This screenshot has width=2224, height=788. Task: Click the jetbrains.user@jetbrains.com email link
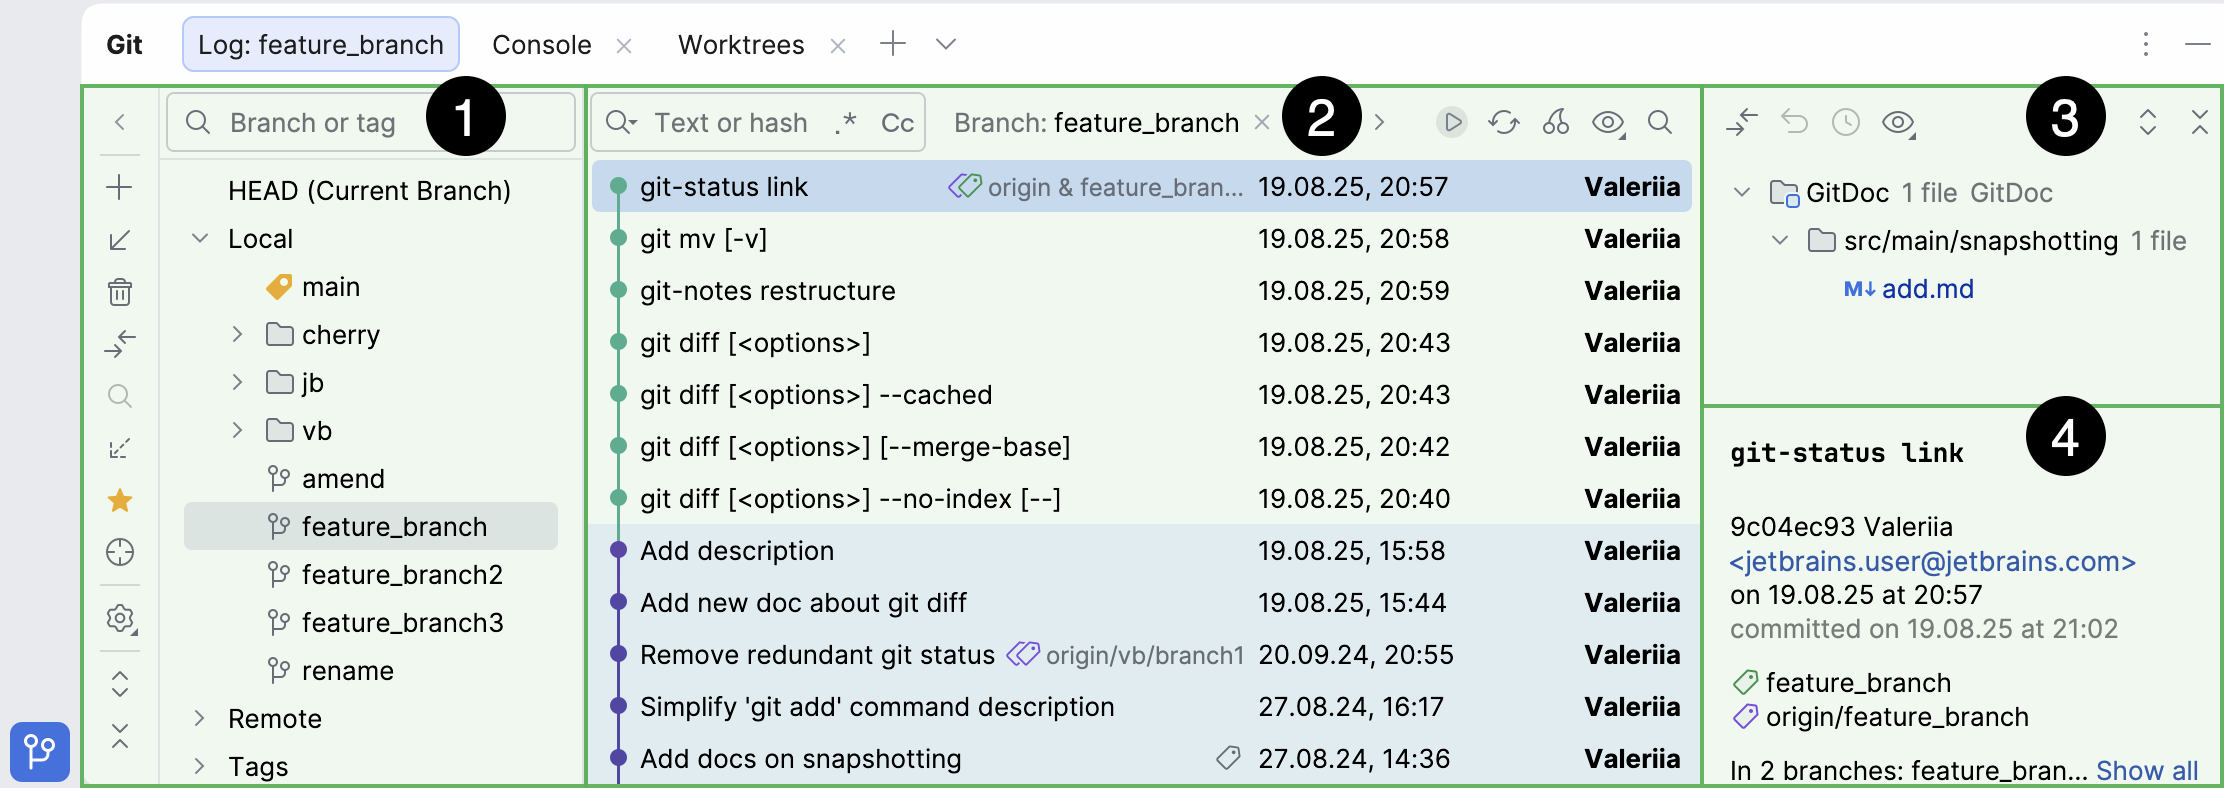1933,561
